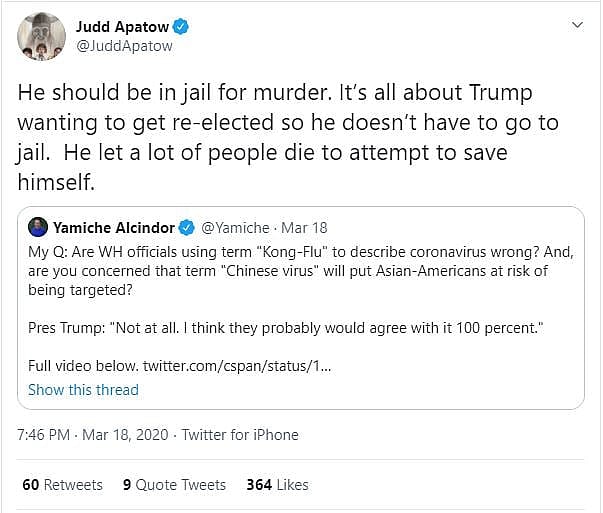The image size is (603, 513).
Task: View the 60 Retweets list
Action: point(62,485)
